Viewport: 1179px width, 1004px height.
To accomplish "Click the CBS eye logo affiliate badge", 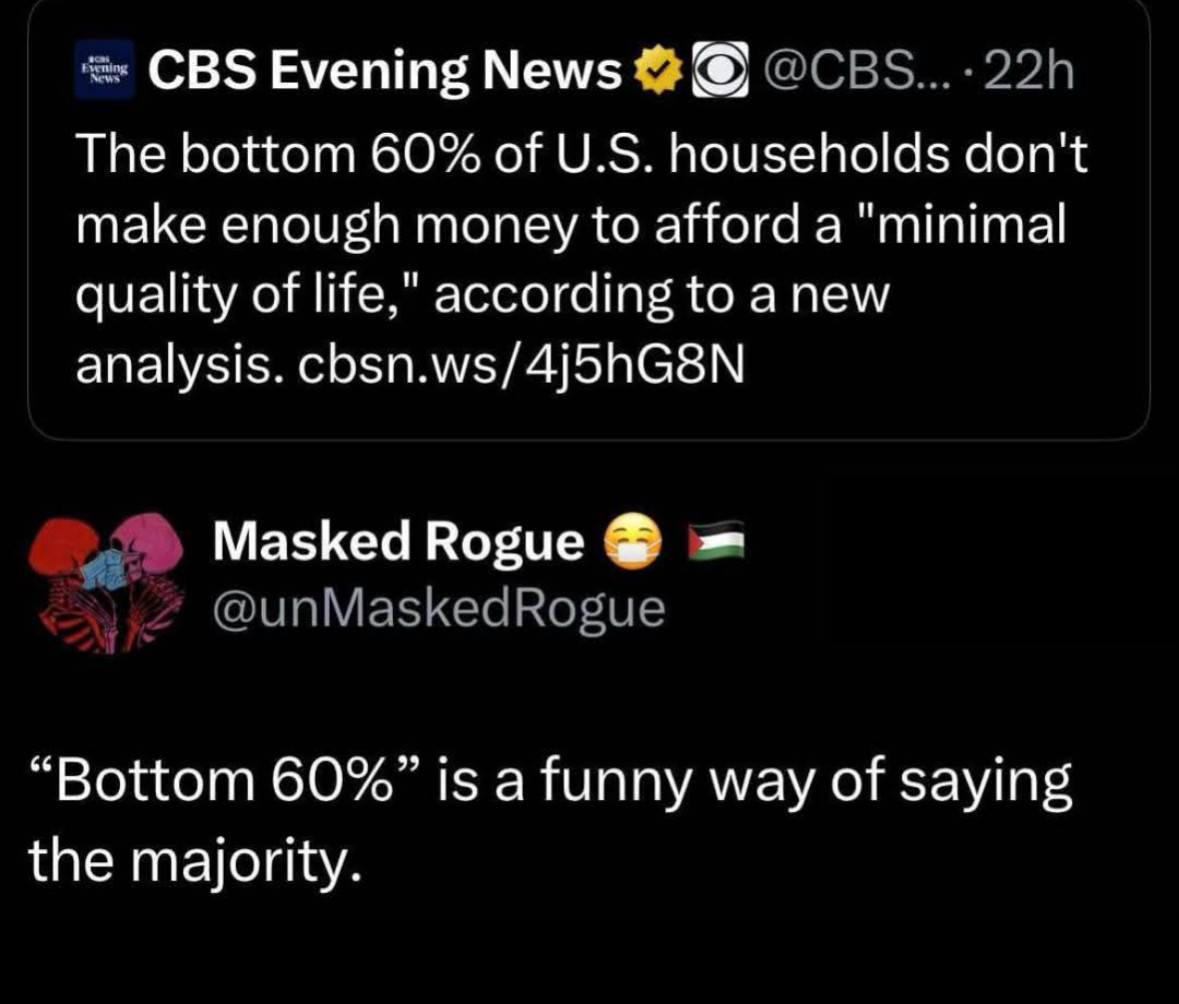I will coord(720,70).
